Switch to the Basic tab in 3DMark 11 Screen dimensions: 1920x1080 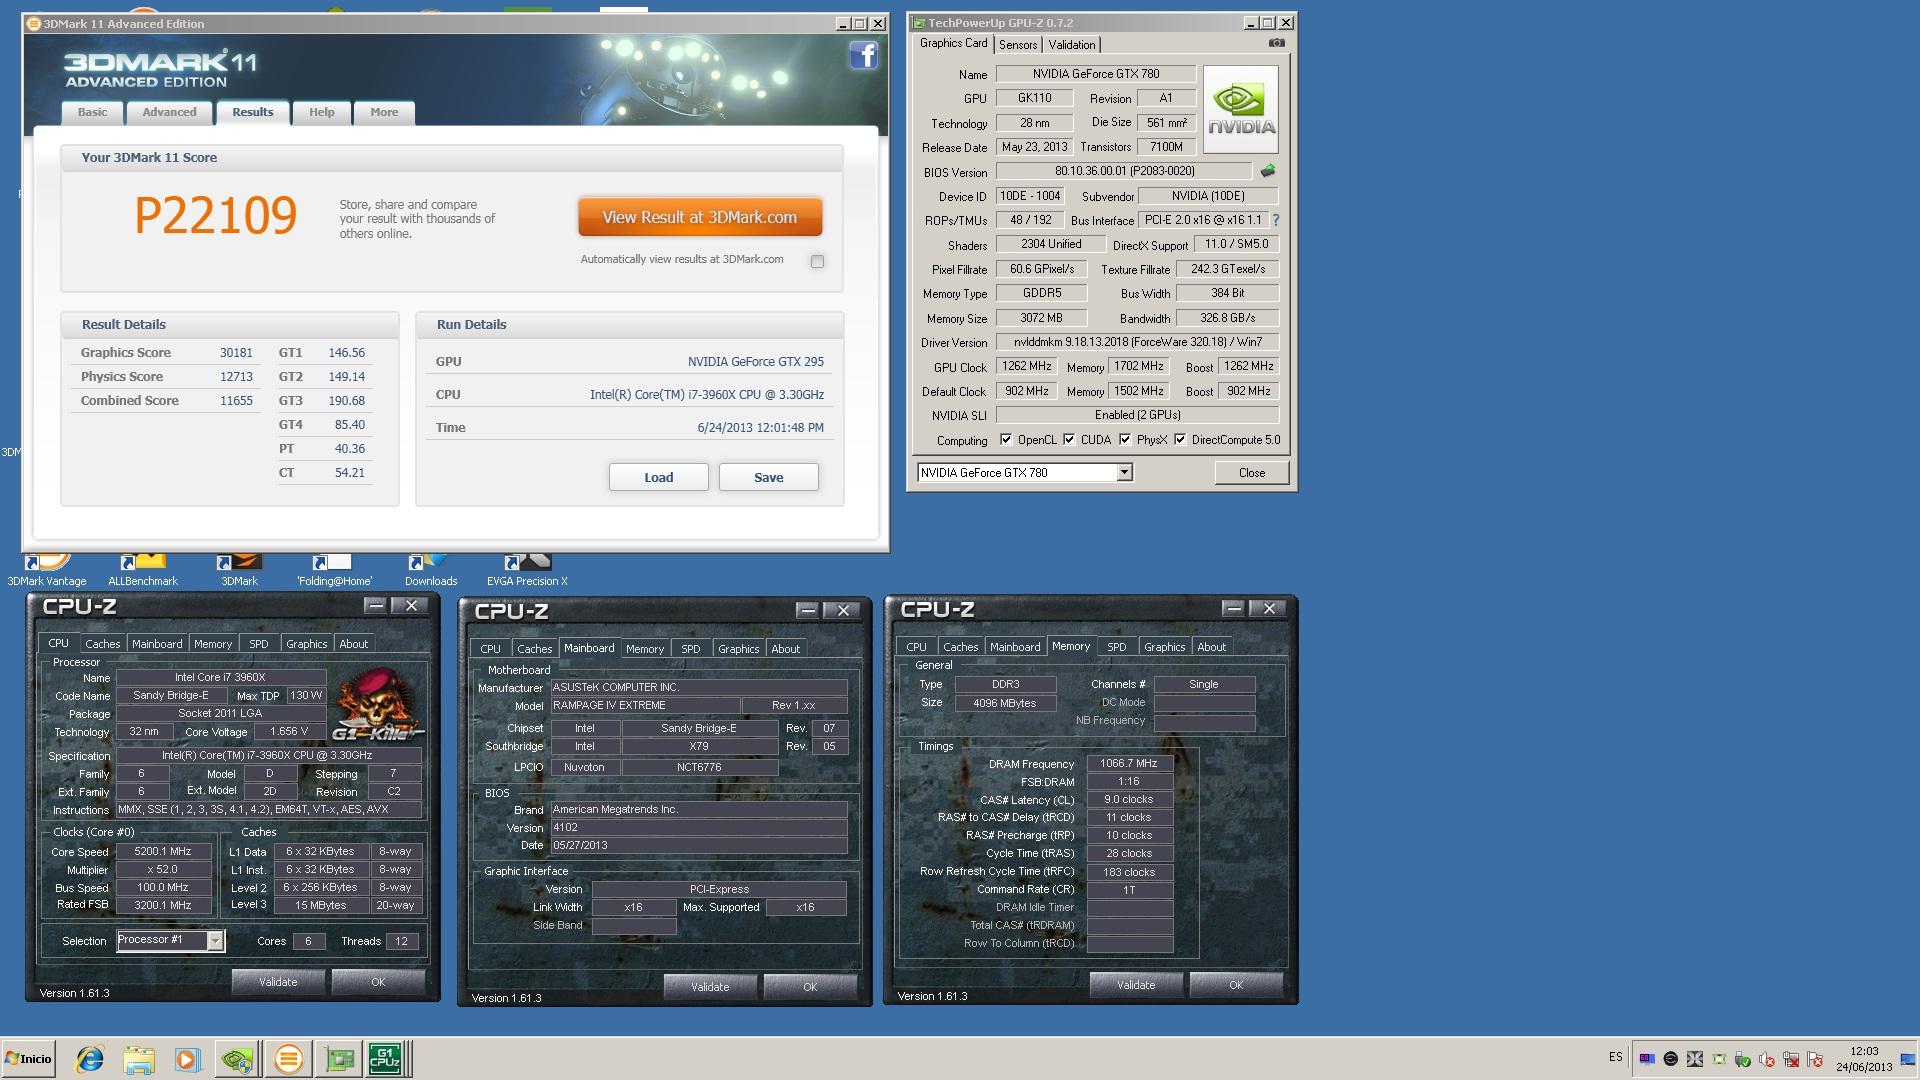point(92,112)
